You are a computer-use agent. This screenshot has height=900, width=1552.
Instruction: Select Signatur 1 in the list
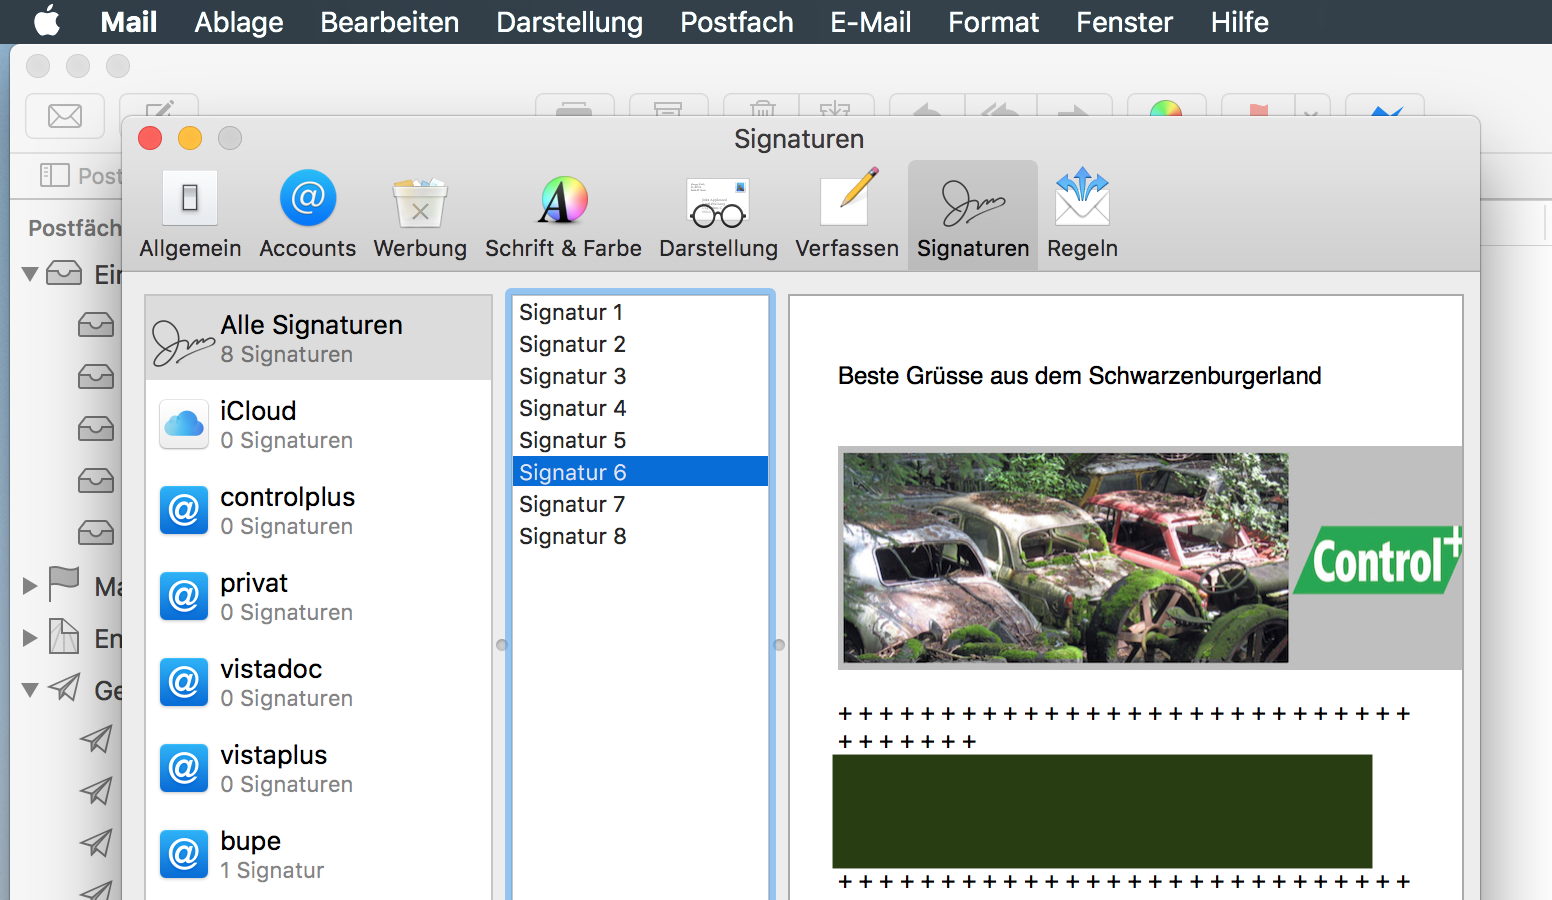click(640, 312)
